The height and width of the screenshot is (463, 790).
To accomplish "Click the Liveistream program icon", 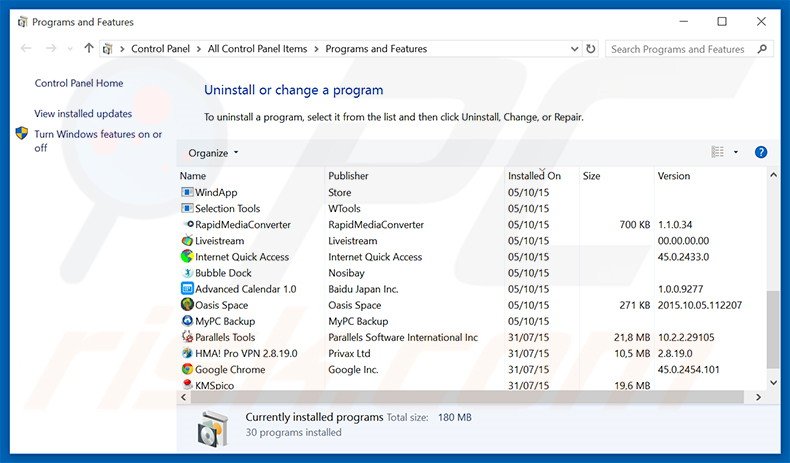I will point(187,241).
